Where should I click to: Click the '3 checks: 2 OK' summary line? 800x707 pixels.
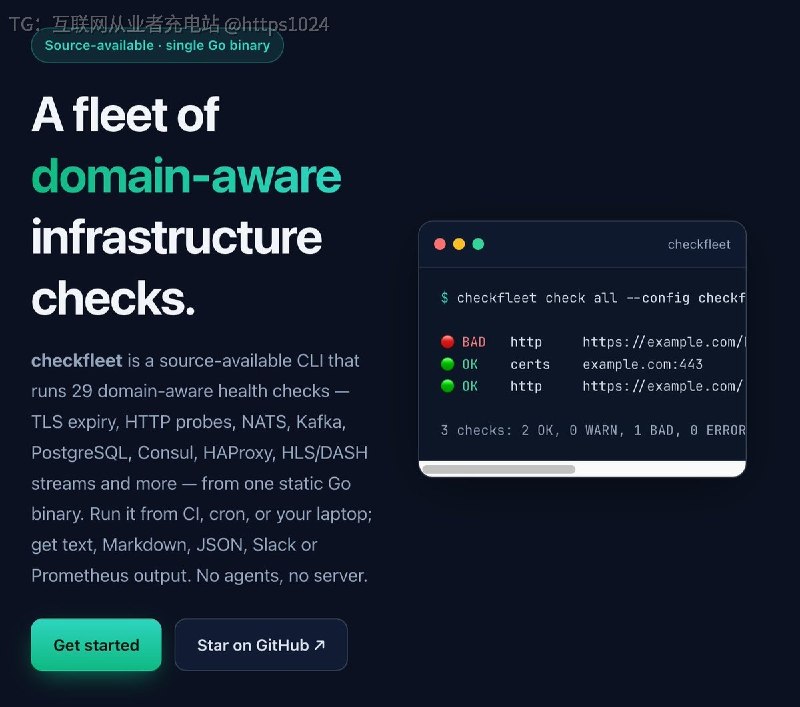593,431
